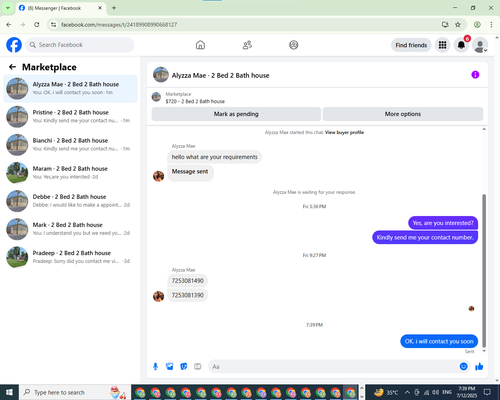
Task: Open Pradeep 2 Bed 2 Bath chat
Action: tap(70, 257)
